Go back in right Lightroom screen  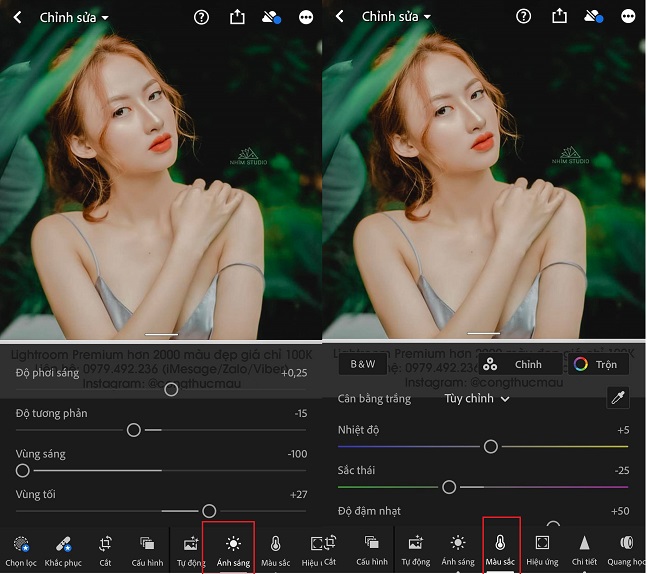(340, 17)
